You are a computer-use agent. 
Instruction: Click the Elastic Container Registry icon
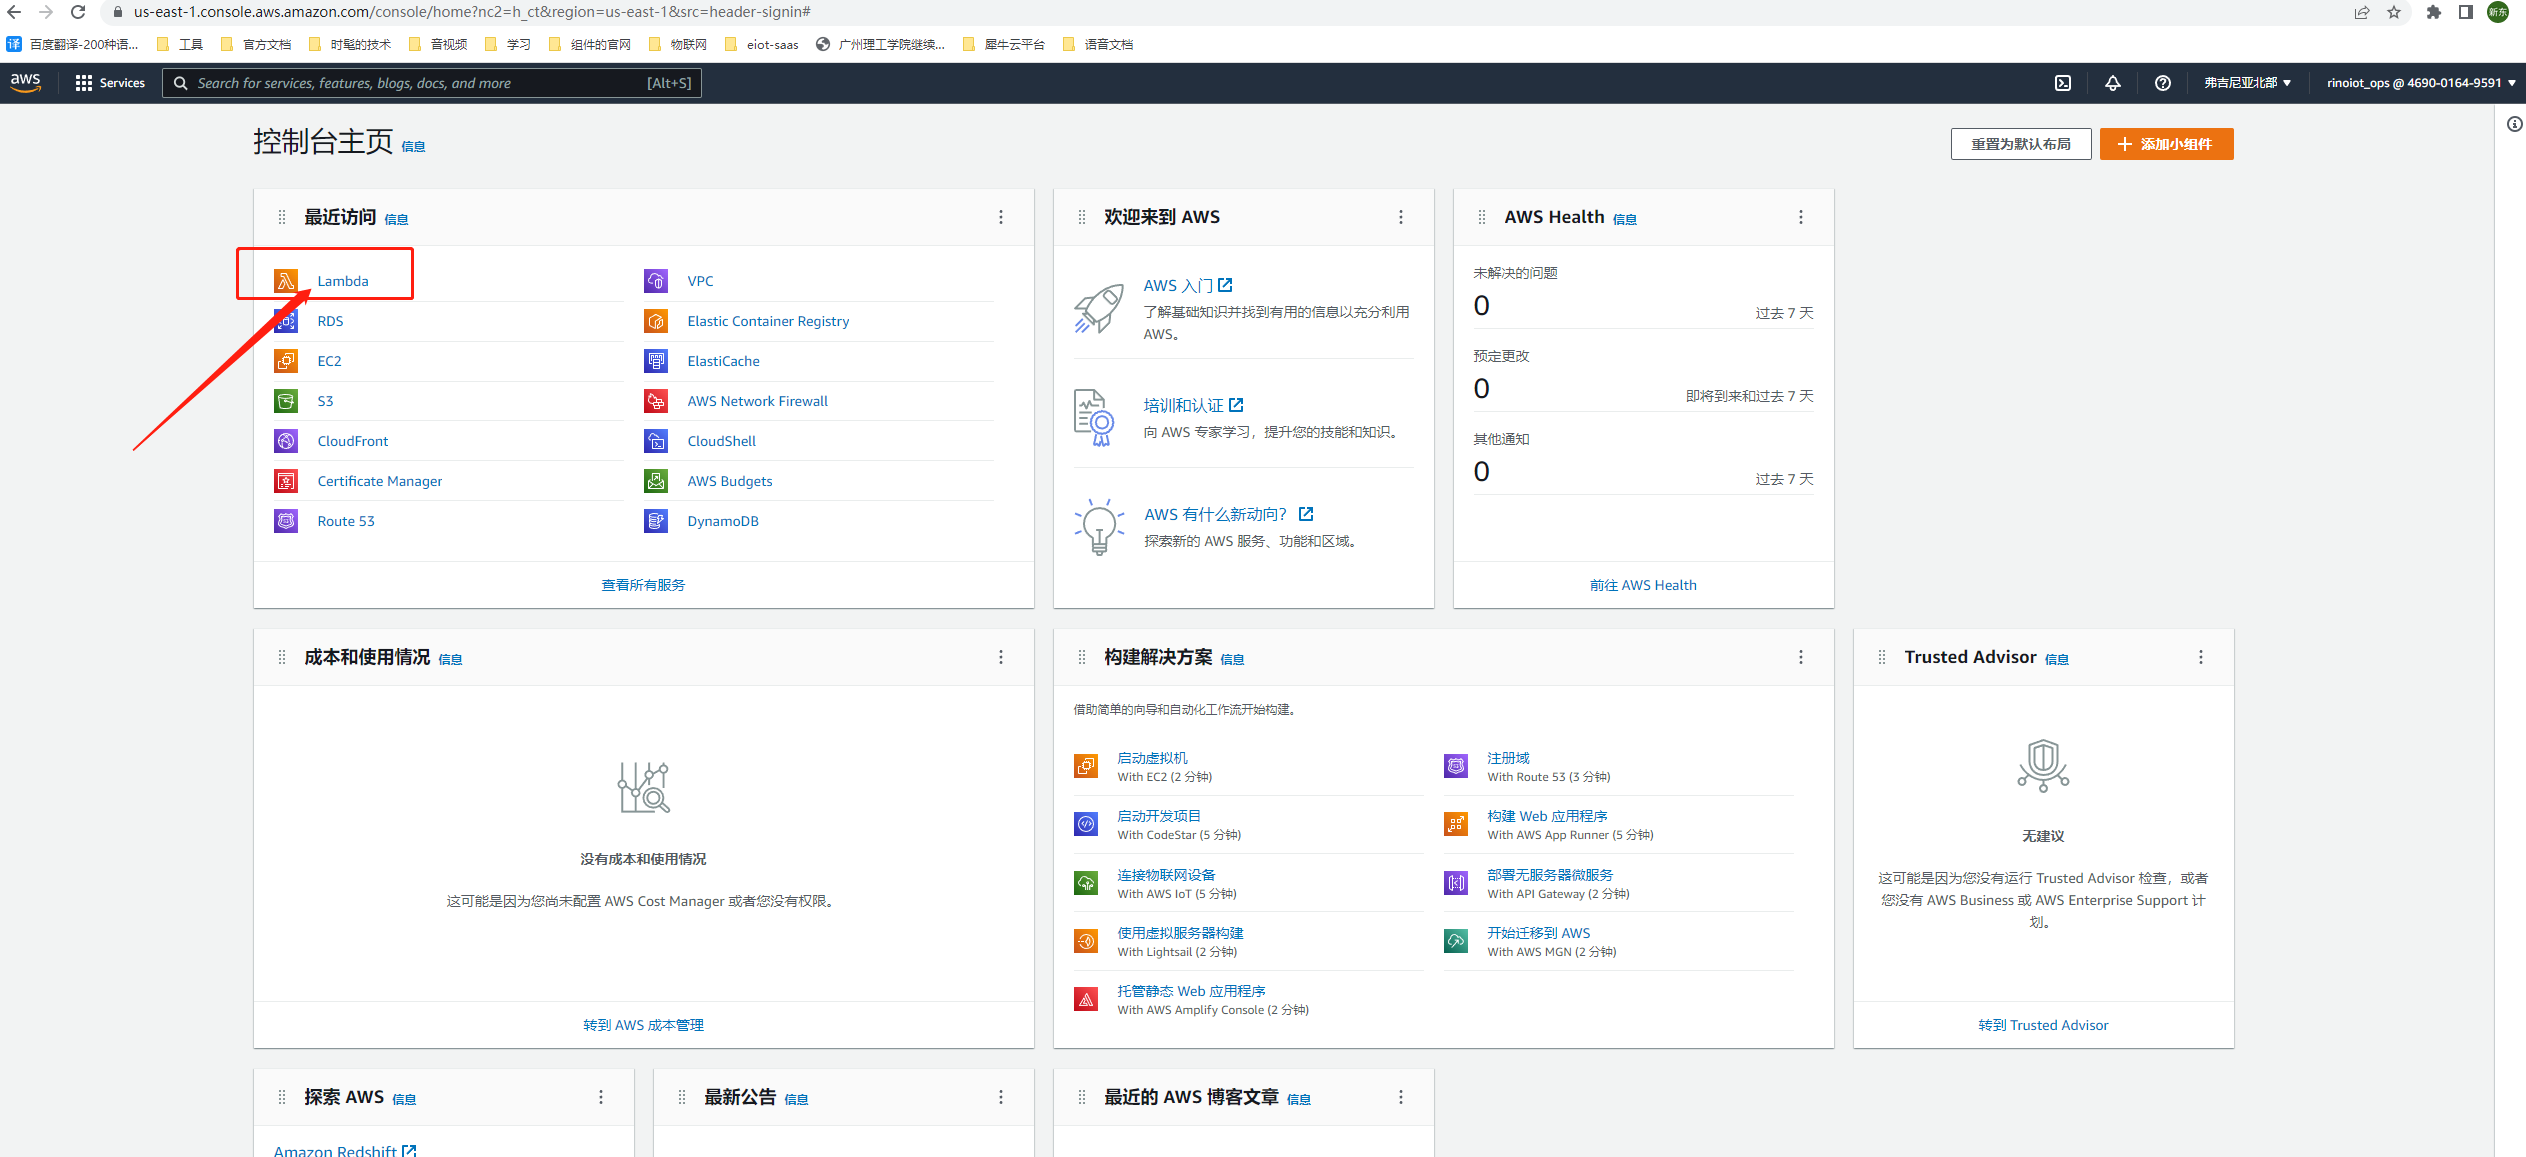click(656, 321)
